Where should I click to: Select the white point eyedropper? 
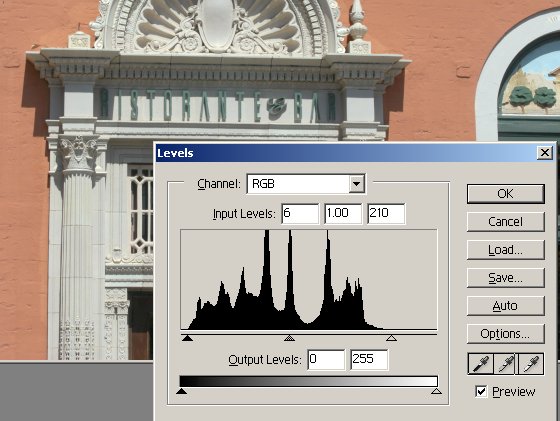pyautogui.click(x=531, y=364)
